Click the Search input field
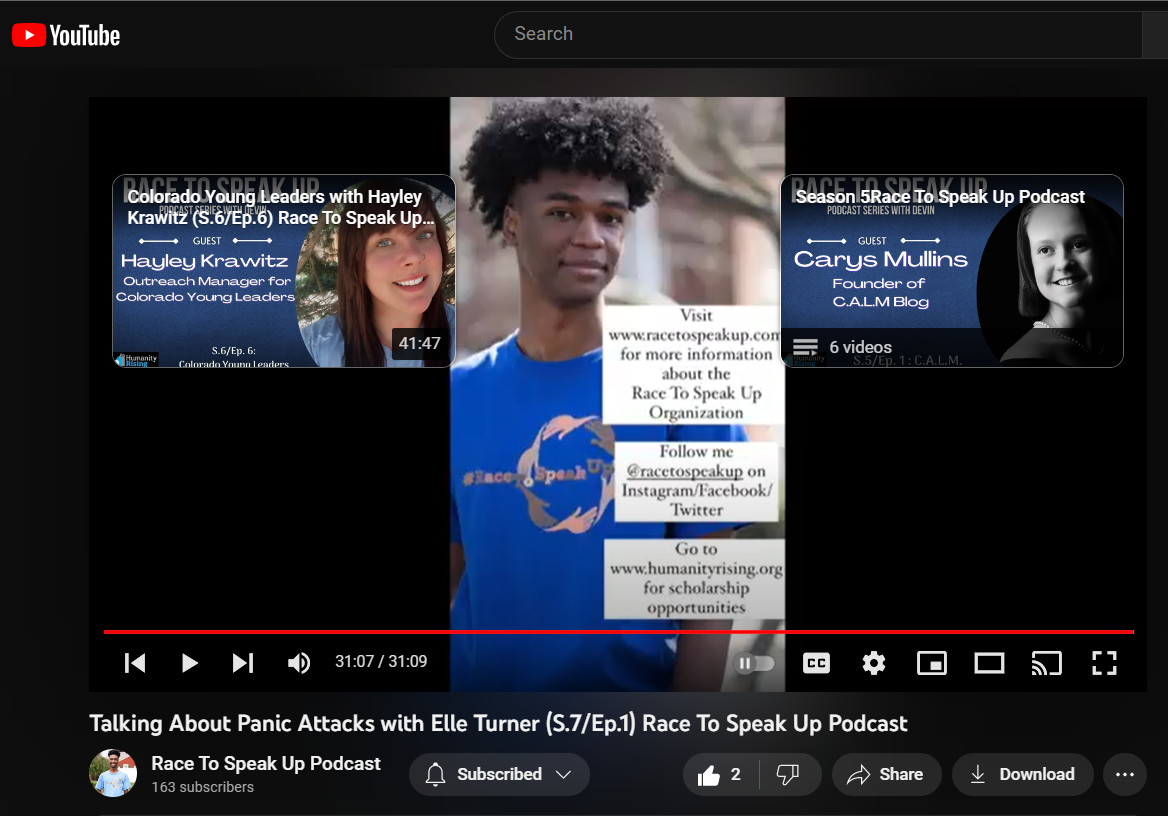1168x816 pixels. pos(818,34)
